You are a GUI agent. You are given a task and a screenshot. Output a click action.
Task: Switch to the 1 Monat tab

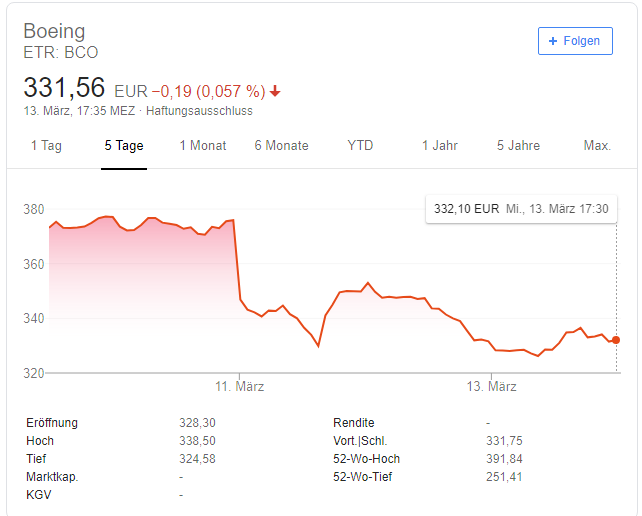pos(203,146)
